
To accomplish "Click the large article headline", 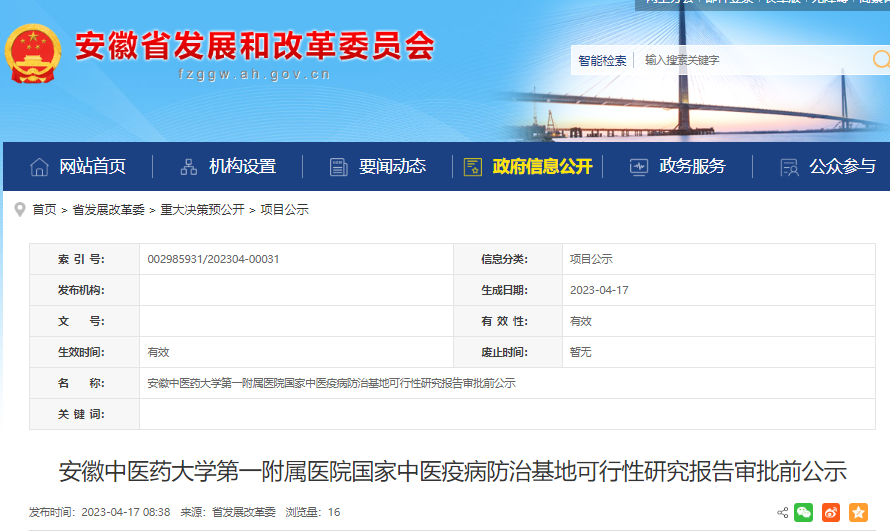I will click(x=452, y=471).
